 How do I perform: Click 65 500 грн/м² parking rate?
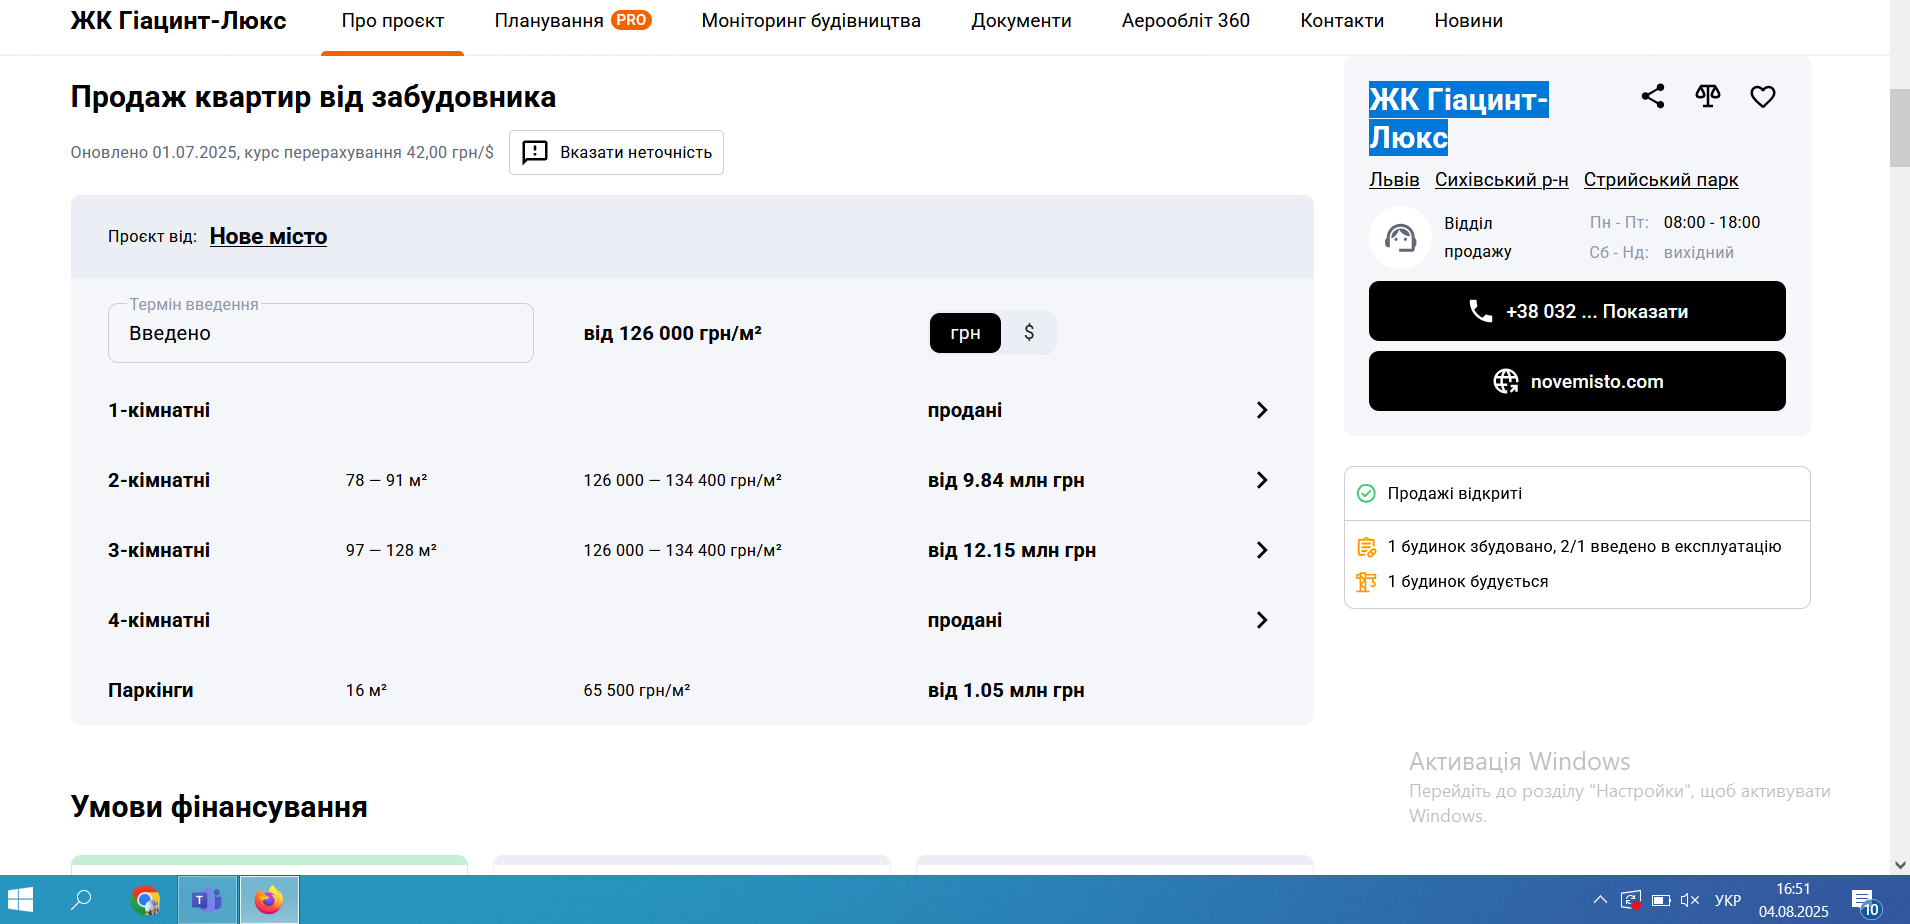click(x=637, y=690)
